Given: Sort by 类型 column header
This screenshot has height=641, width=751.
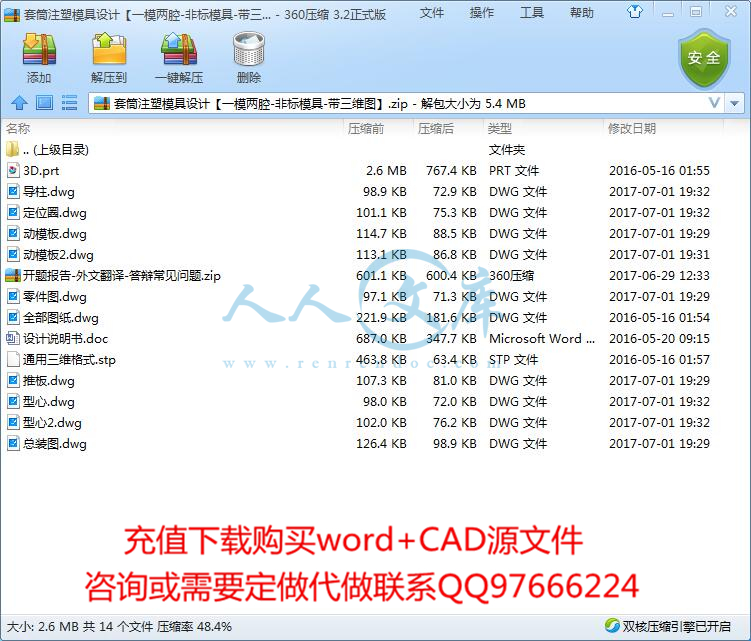Looking at the screenshot, I should (x=500, y=128).
